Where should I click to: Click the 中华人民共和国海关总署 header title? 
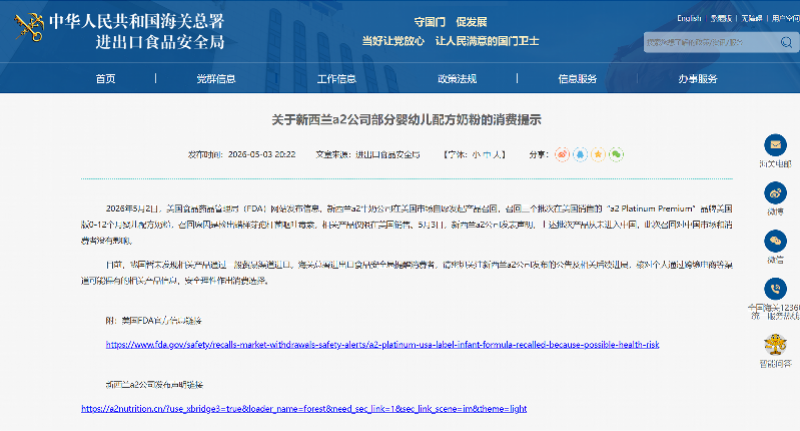[x=137, y=21]
